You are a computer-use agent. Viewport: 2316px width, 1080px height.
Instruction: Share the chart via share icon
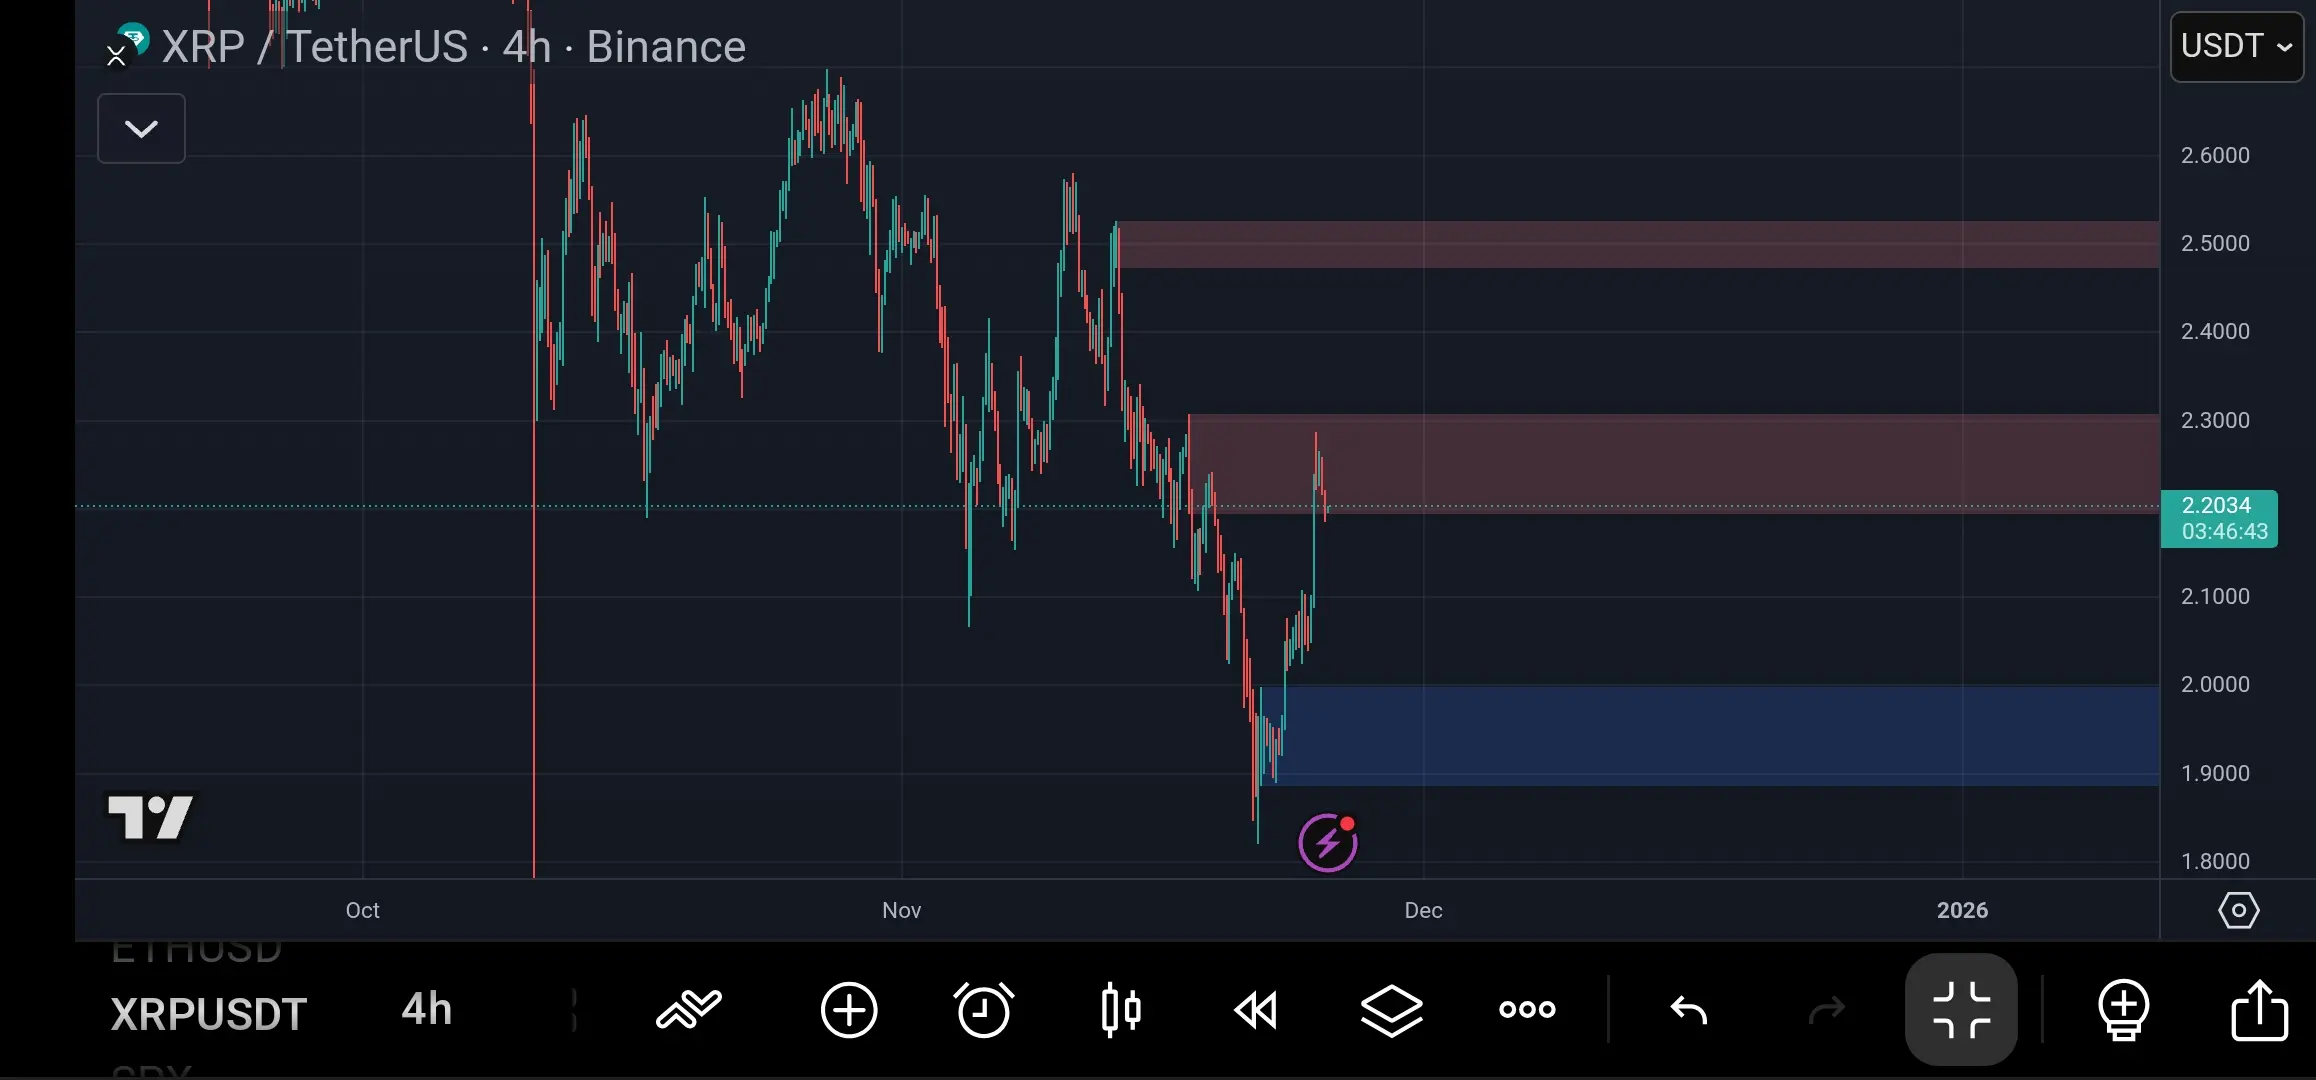(2259, 1010)
